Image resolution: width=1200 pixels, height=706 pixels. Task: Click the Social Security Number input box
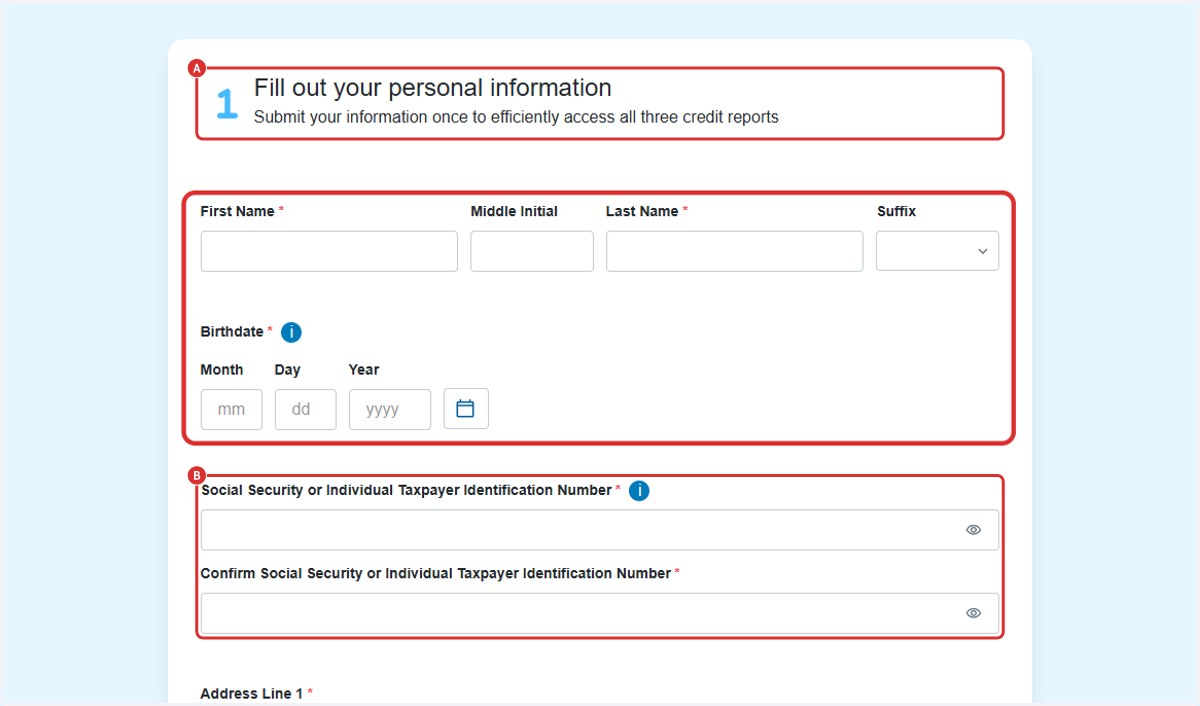click(x=600, y=530)
